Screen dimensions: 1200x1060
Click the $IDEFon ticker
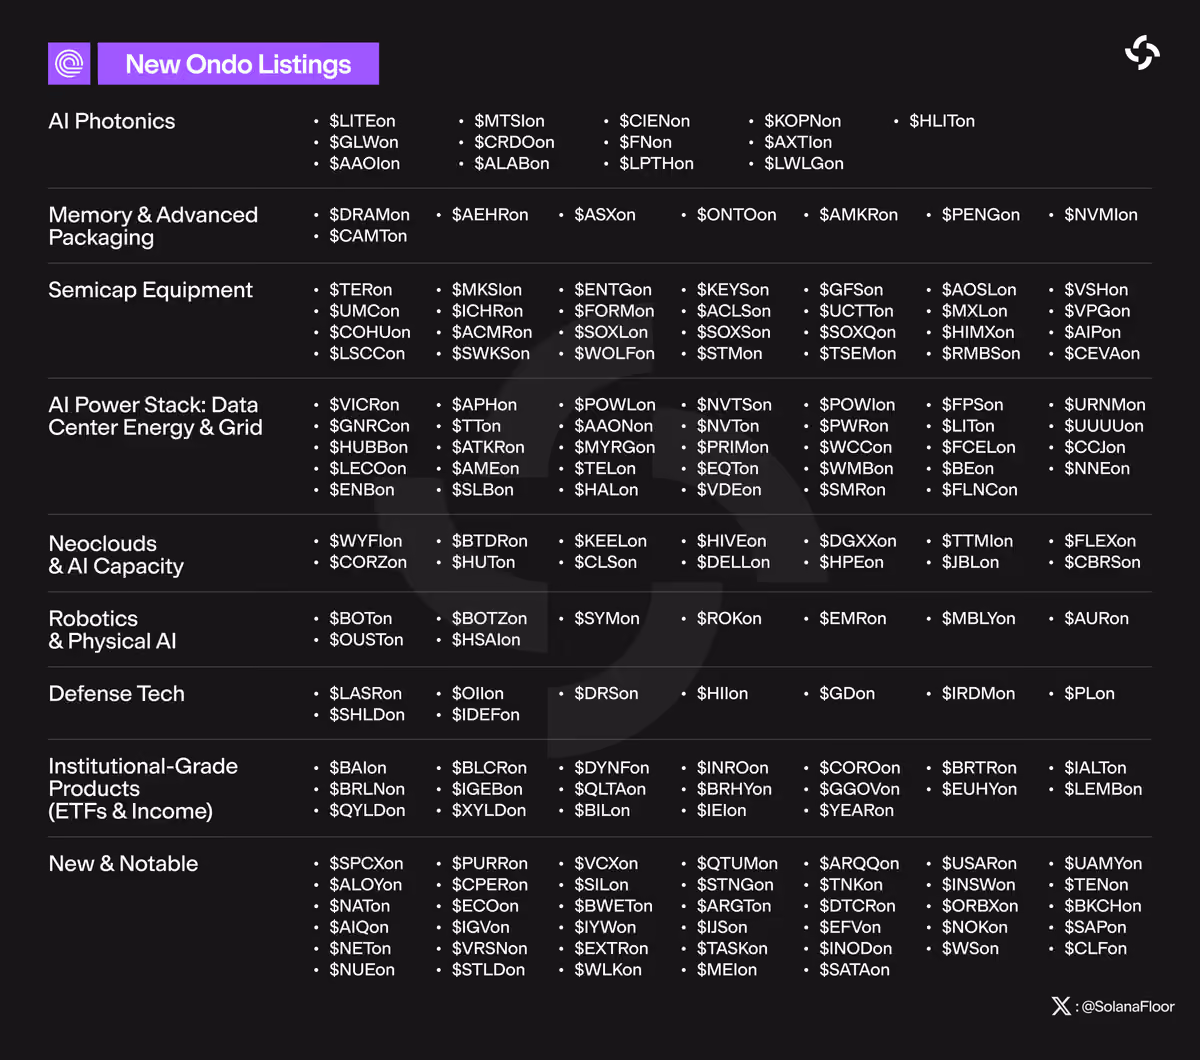486,715
